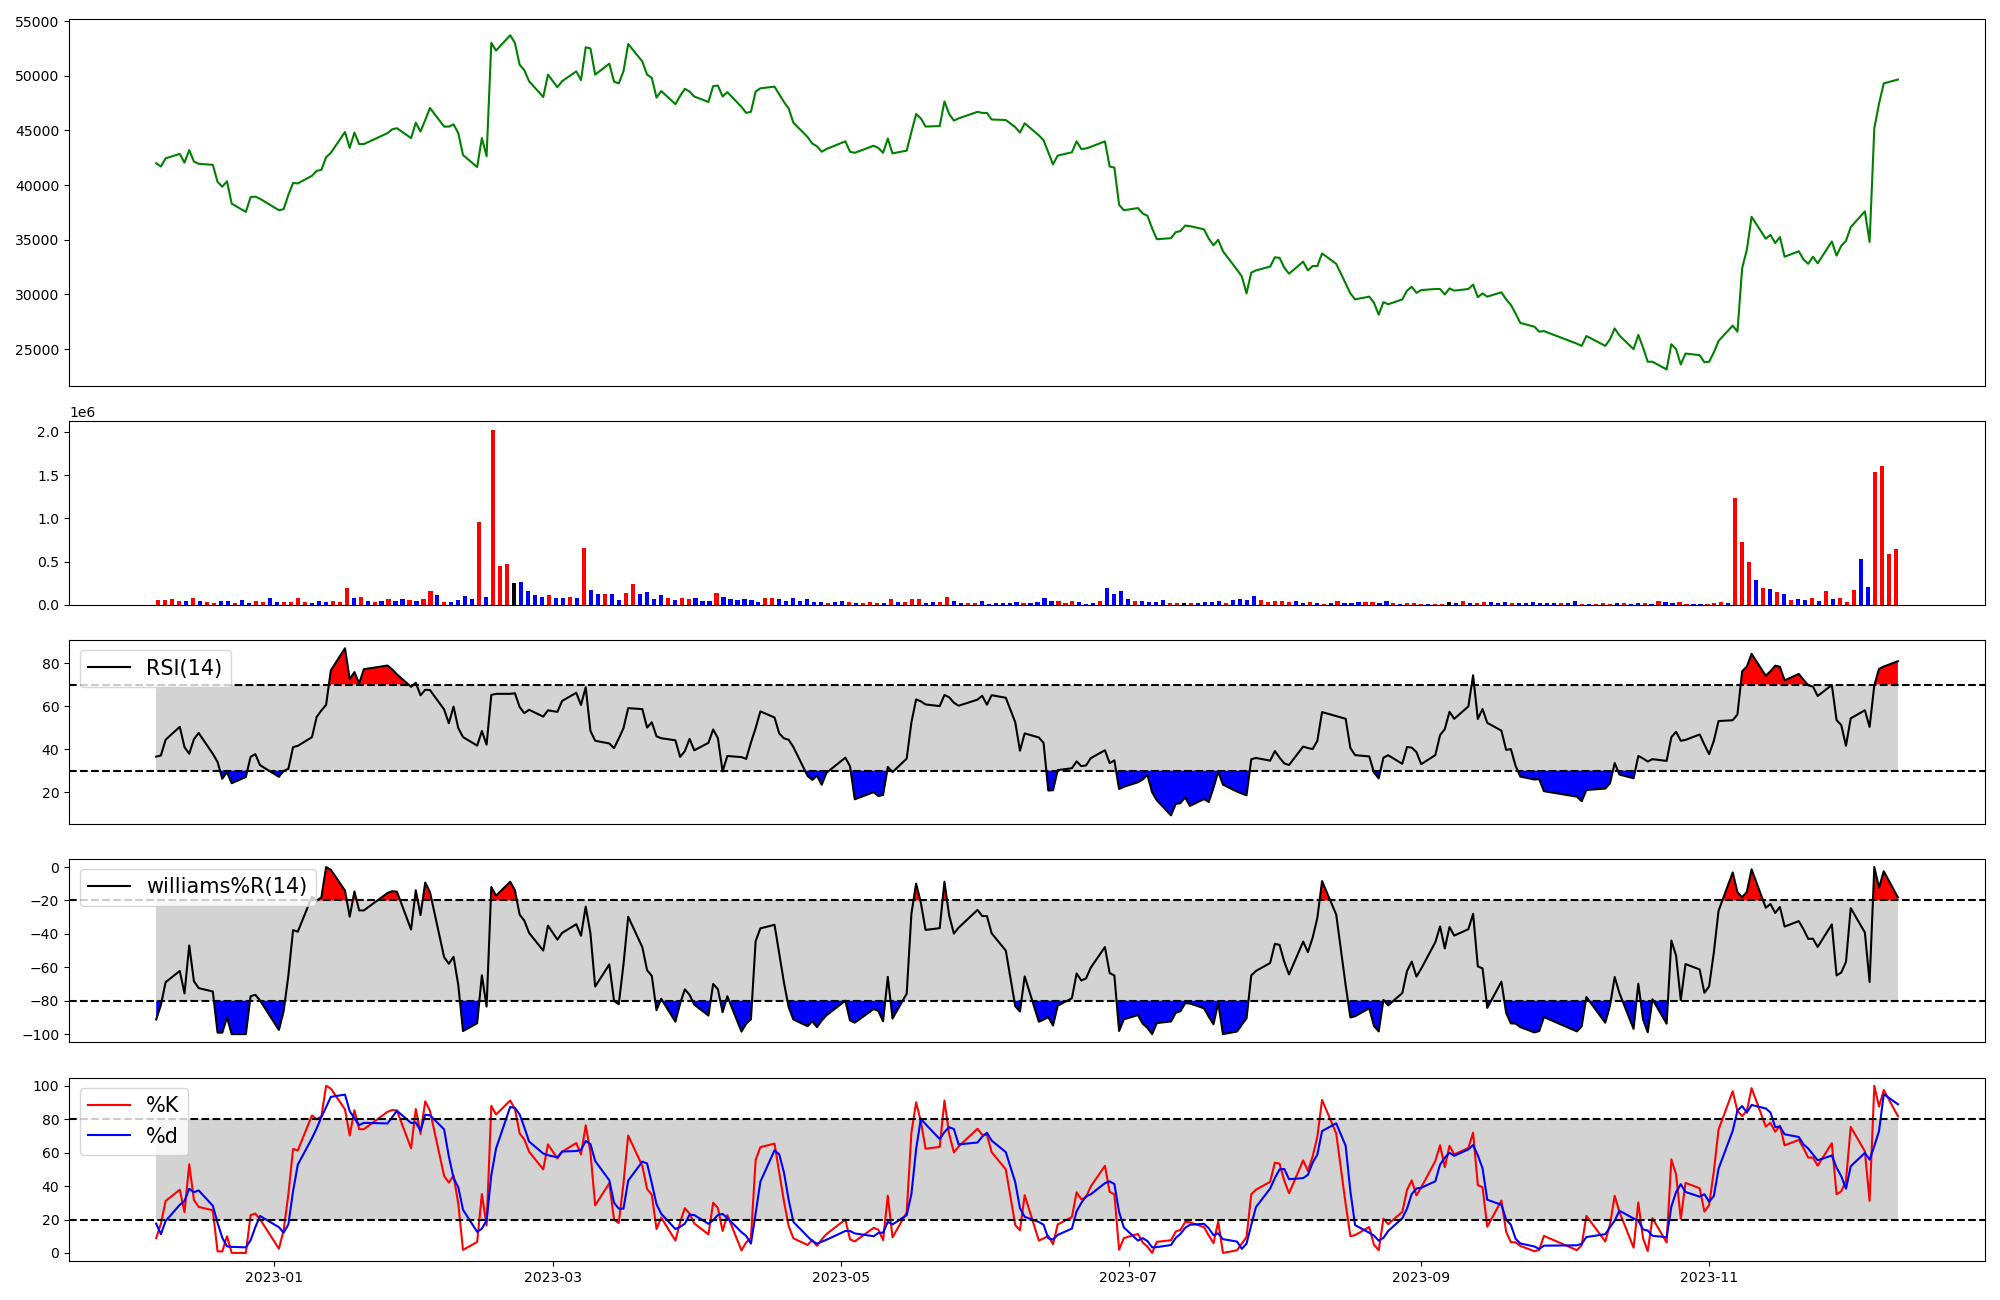This screenshot has width=2000, height=1300.
Task: Click the red %K legend line swatch
Action: tap(109, 1105)
